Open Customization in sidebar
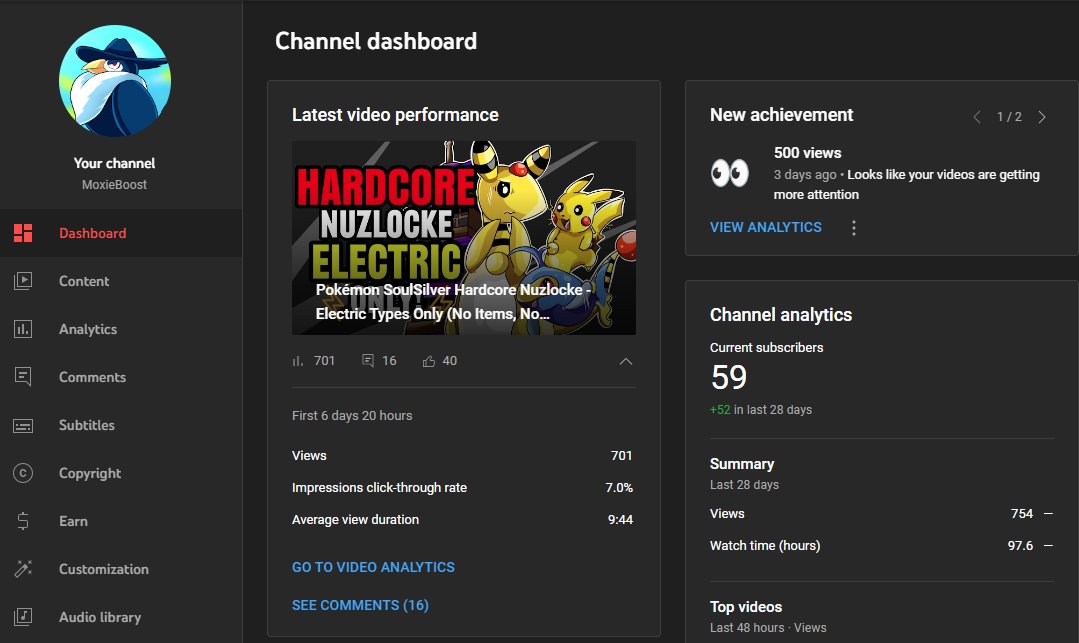Screen dimensions: 1079x643 click(x=121, y=569)
